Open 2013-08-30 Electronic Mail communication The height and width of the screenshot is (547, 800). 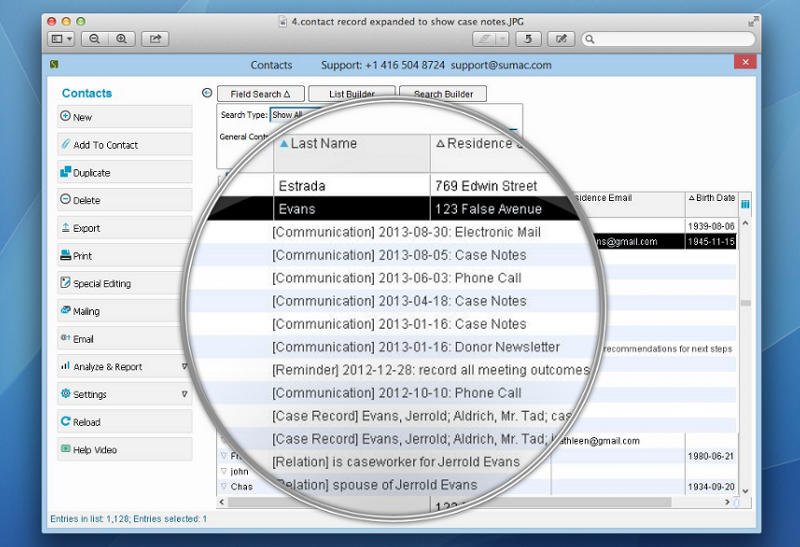(x=406, y=232)
